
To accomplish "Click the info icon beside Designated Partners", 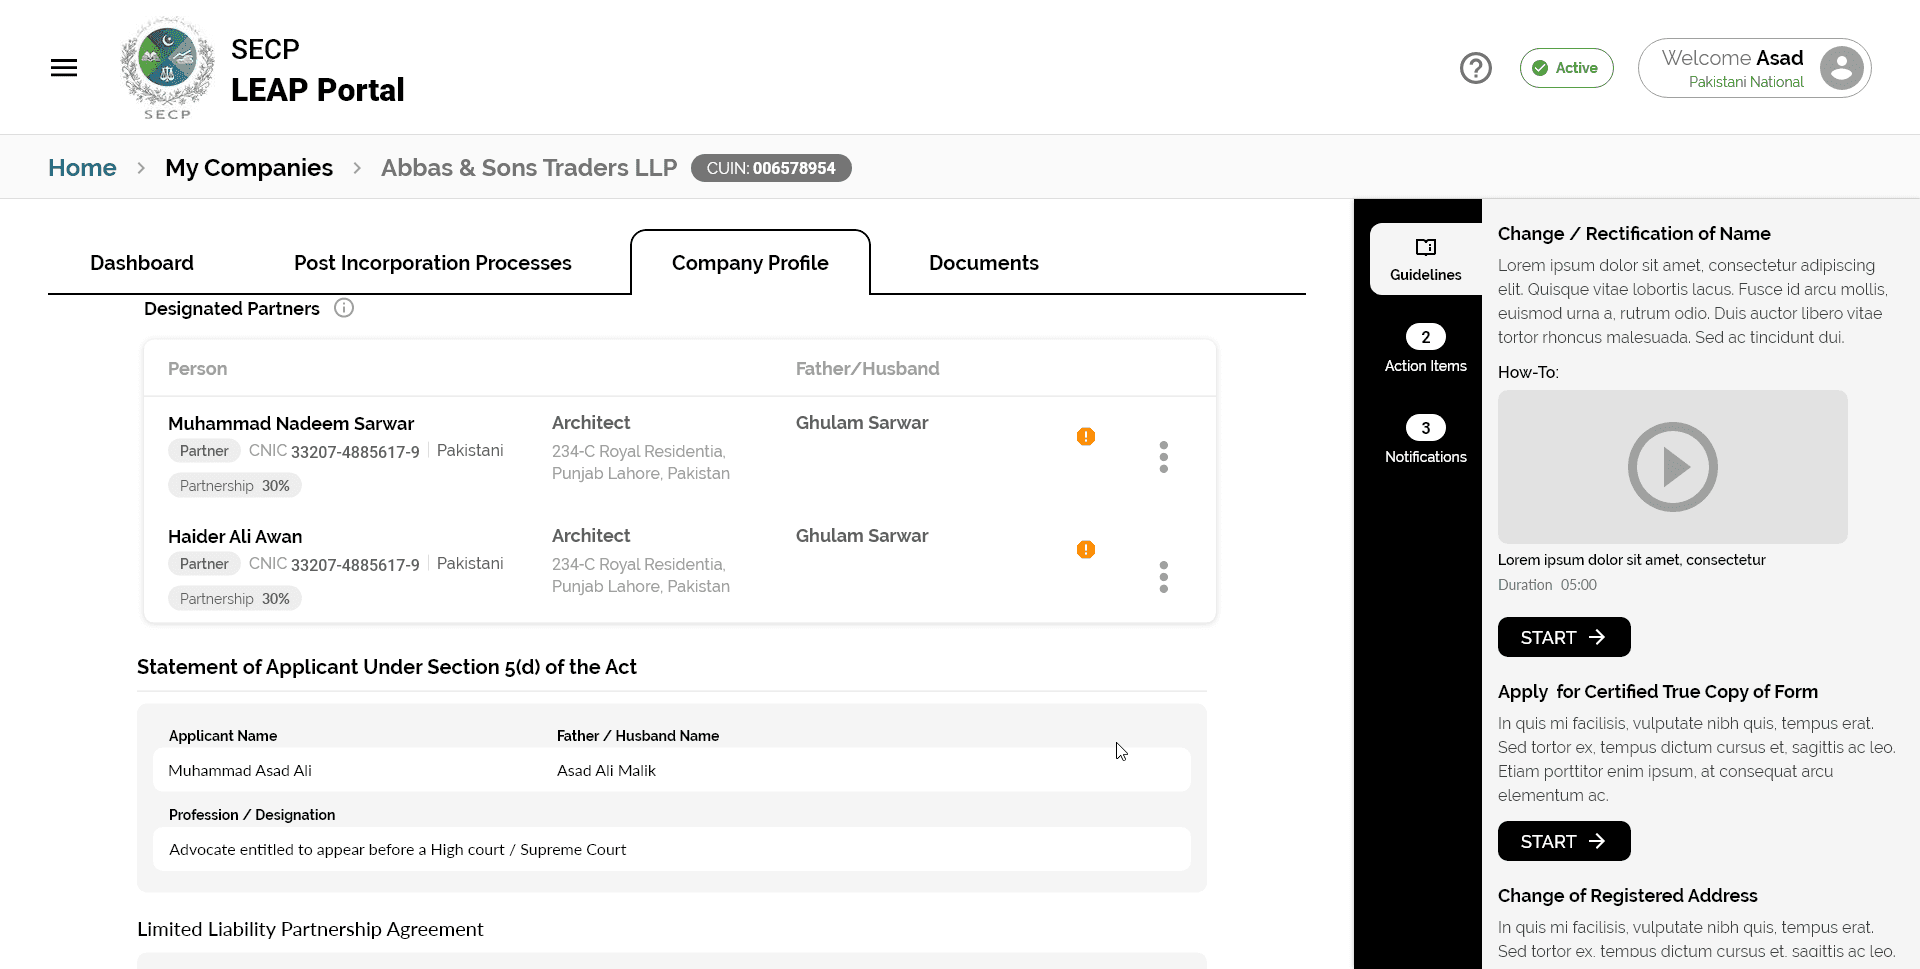I will [x=344, y=308].
